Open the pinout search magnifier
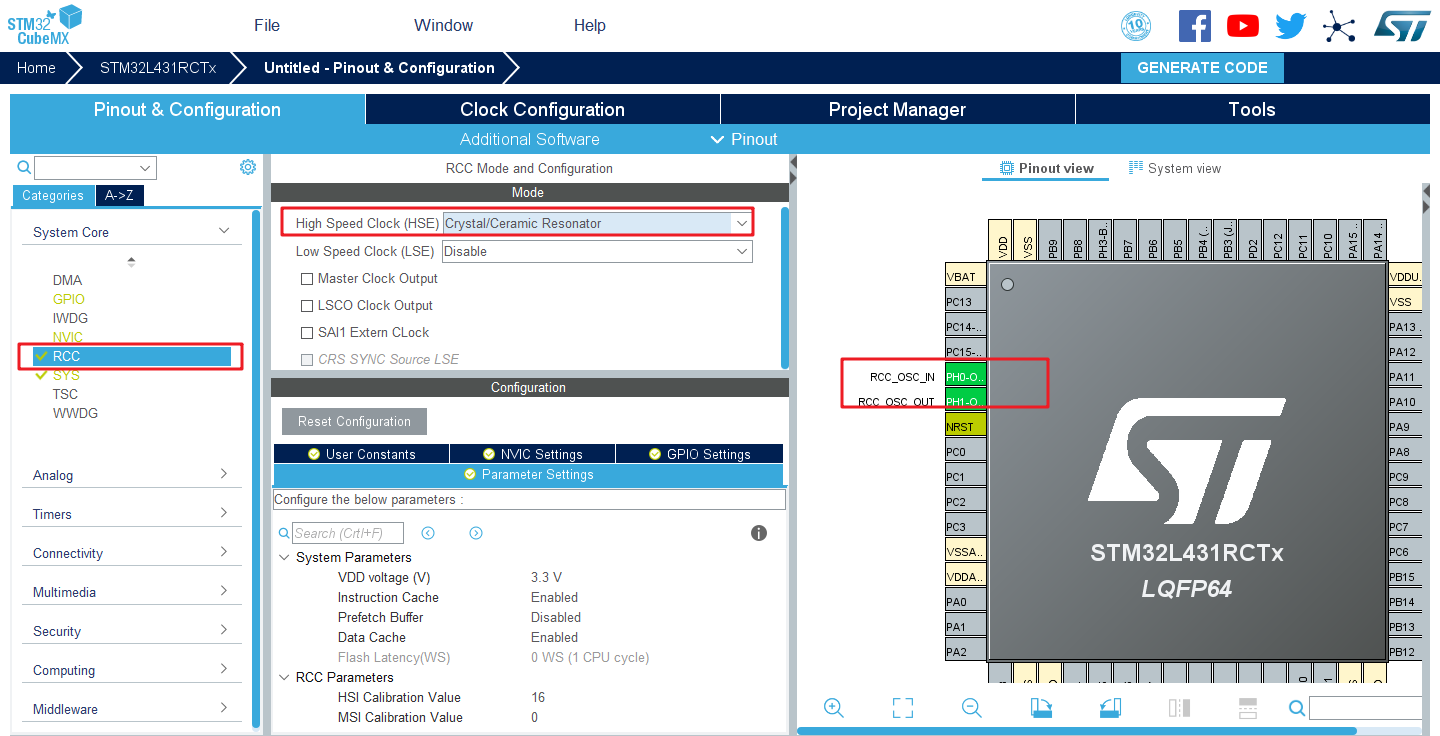Screen dimensions: 1440x736 tap(1296, 708)
